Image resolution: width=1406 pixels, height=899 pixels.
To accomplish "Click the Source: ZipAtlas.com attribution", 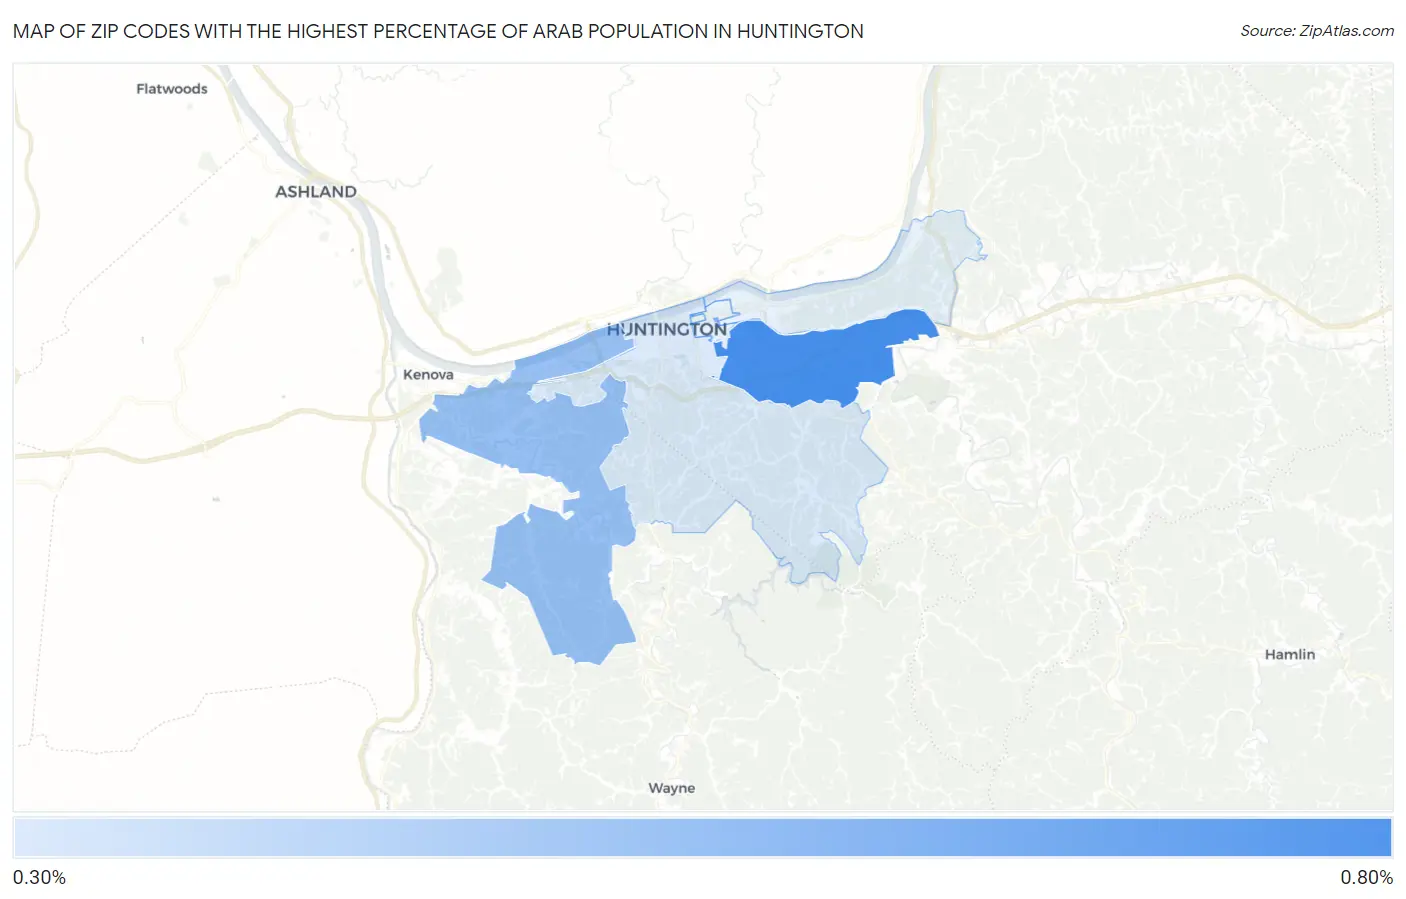I will [x=1317, y=31].
